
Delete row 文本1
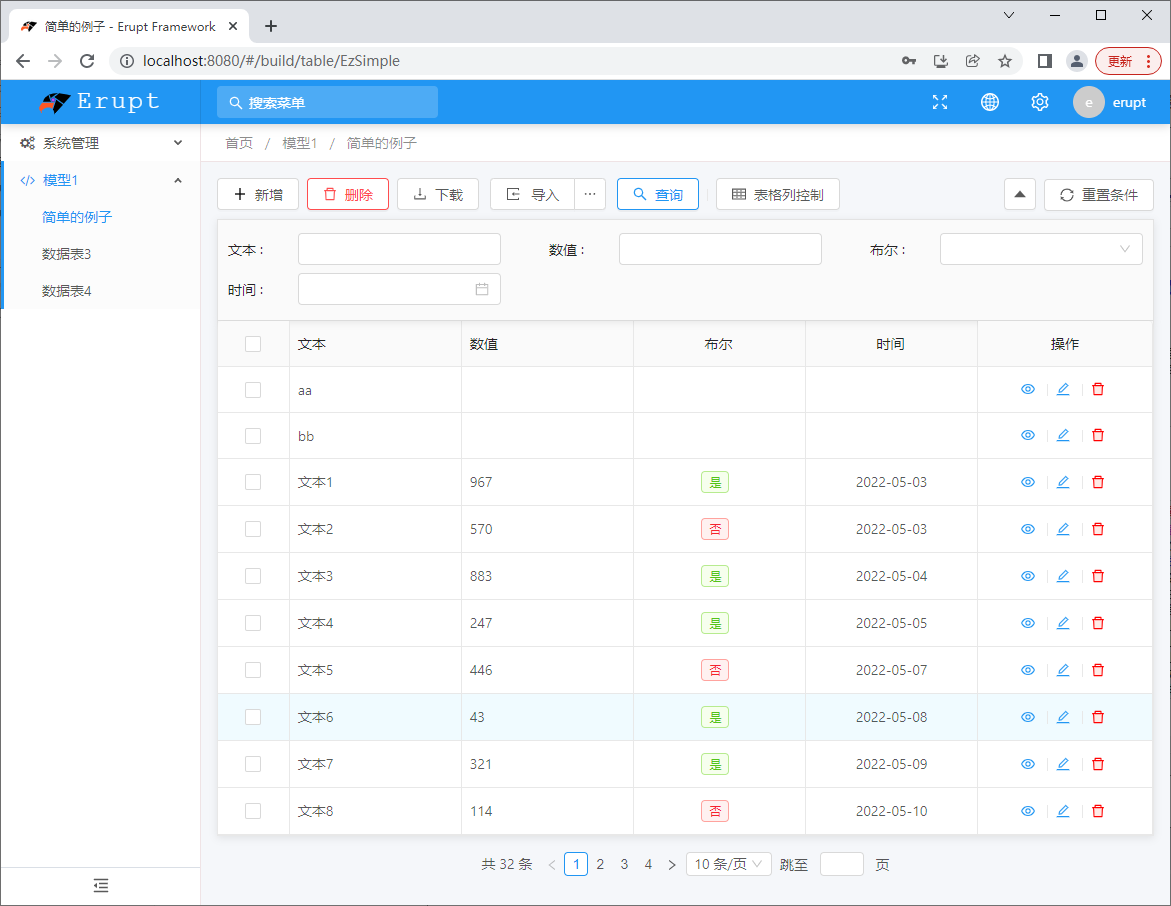pos(1098,482)
